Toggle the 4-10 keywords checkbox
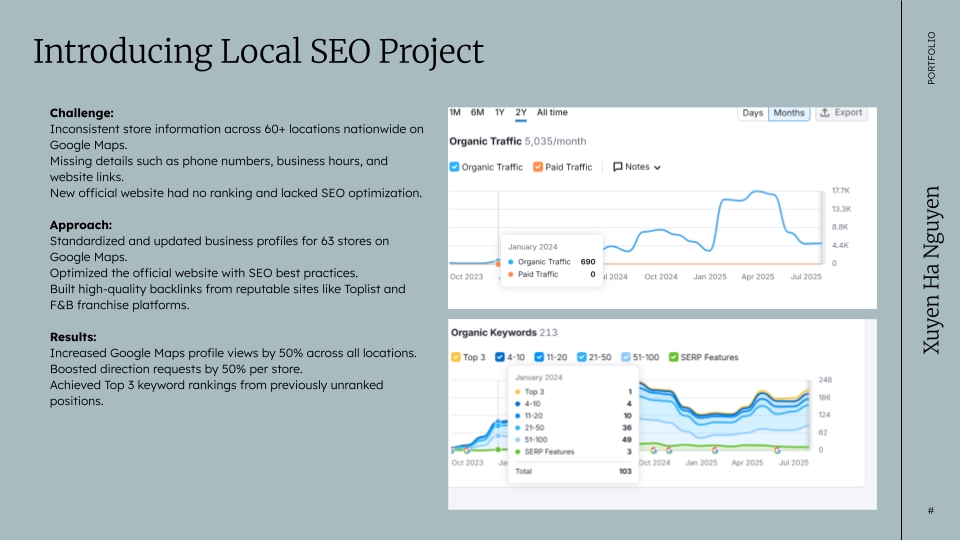This screenshot has width=960, height=540. click(500, 357)
